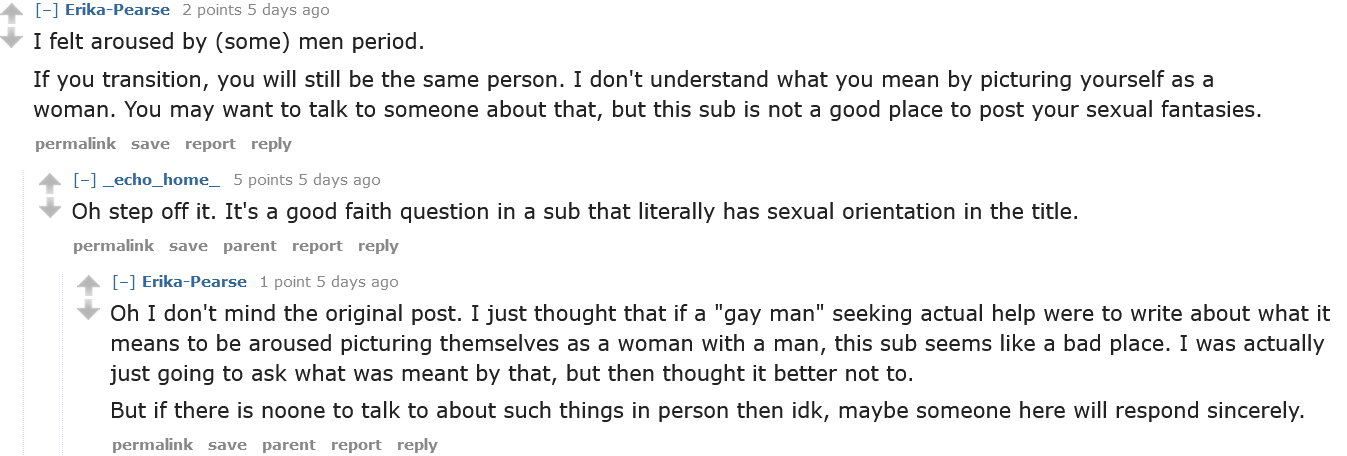This screenshot has width=1347, height=456.
Task: Open permalink of the top comment
Action: point(75,144)
